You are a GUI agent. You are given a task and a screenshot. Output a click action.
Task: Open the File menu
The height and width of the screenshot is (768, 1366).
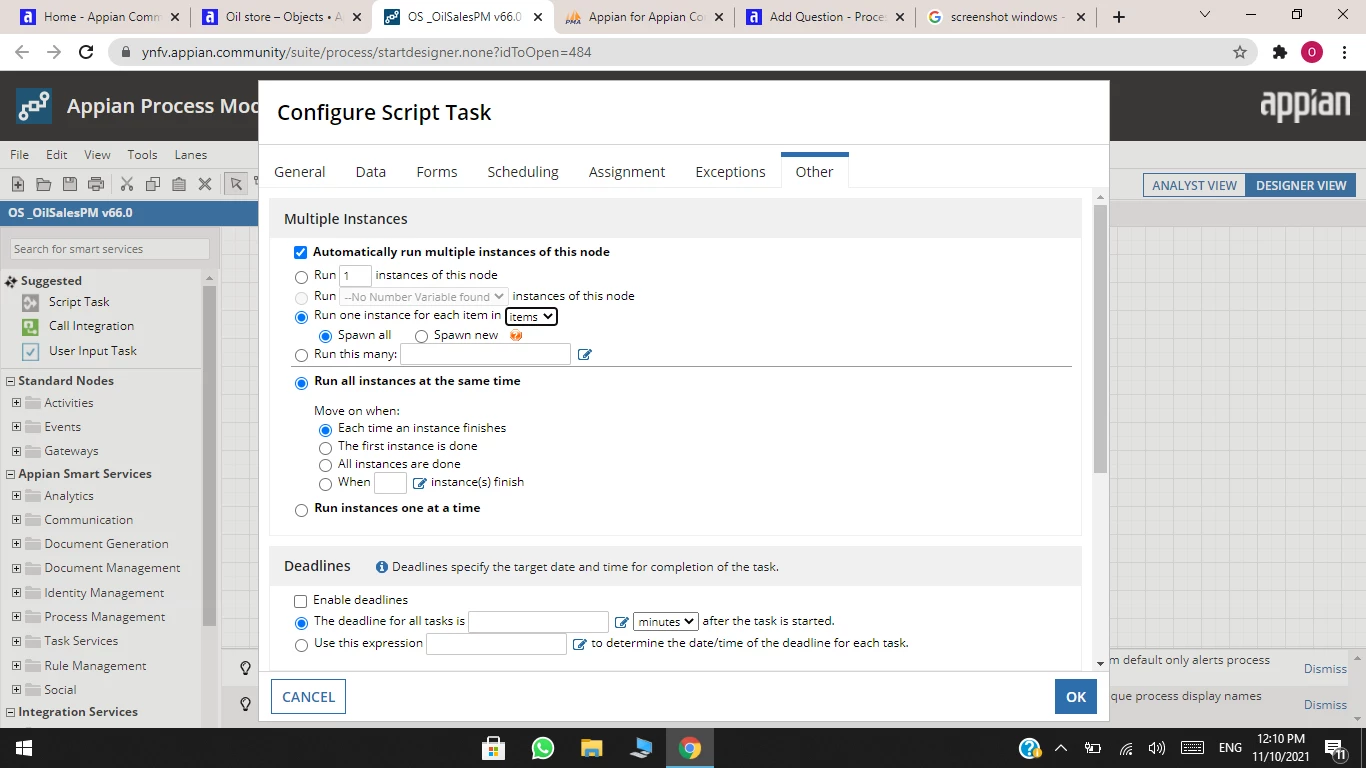click(19, 155)
